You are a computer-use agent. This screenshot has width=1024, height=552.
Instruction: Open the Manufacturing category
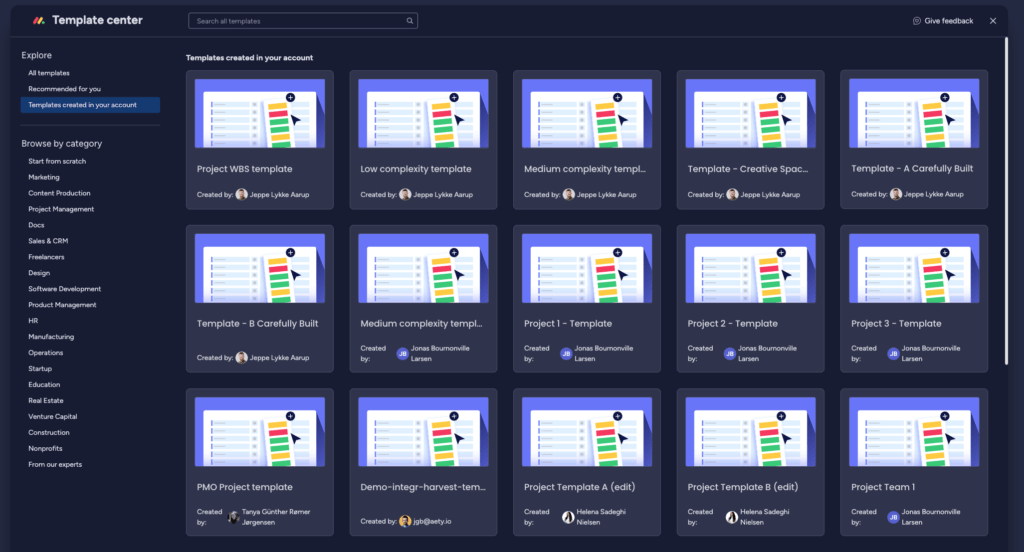51,336
